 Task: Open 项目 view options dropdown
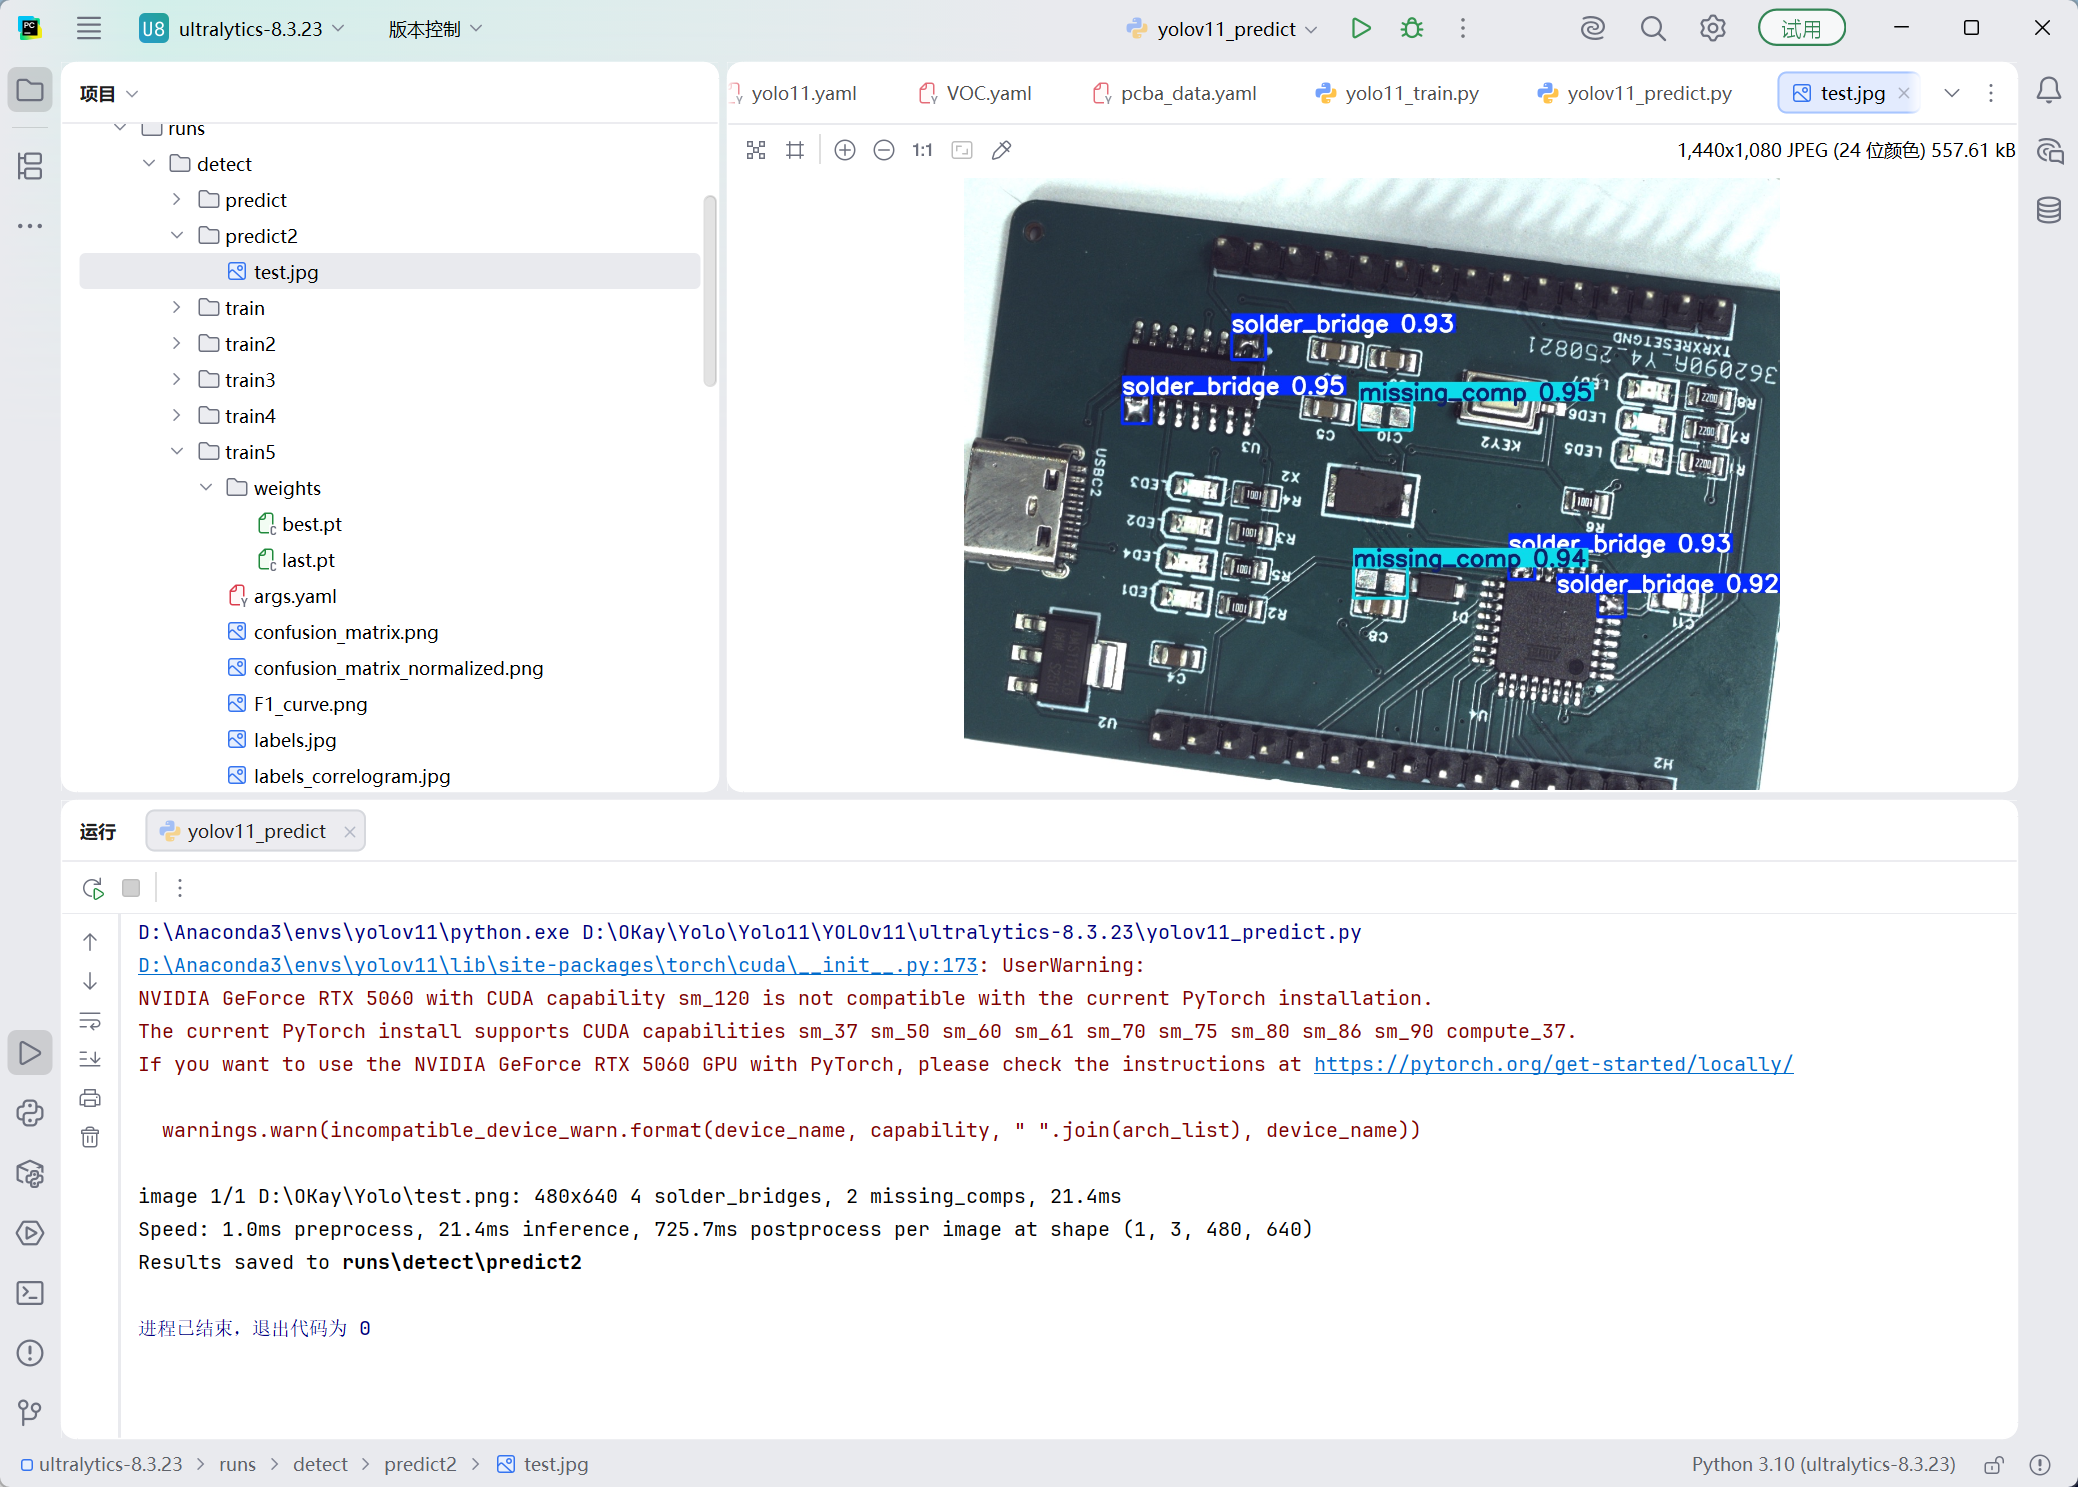[108, 93]
